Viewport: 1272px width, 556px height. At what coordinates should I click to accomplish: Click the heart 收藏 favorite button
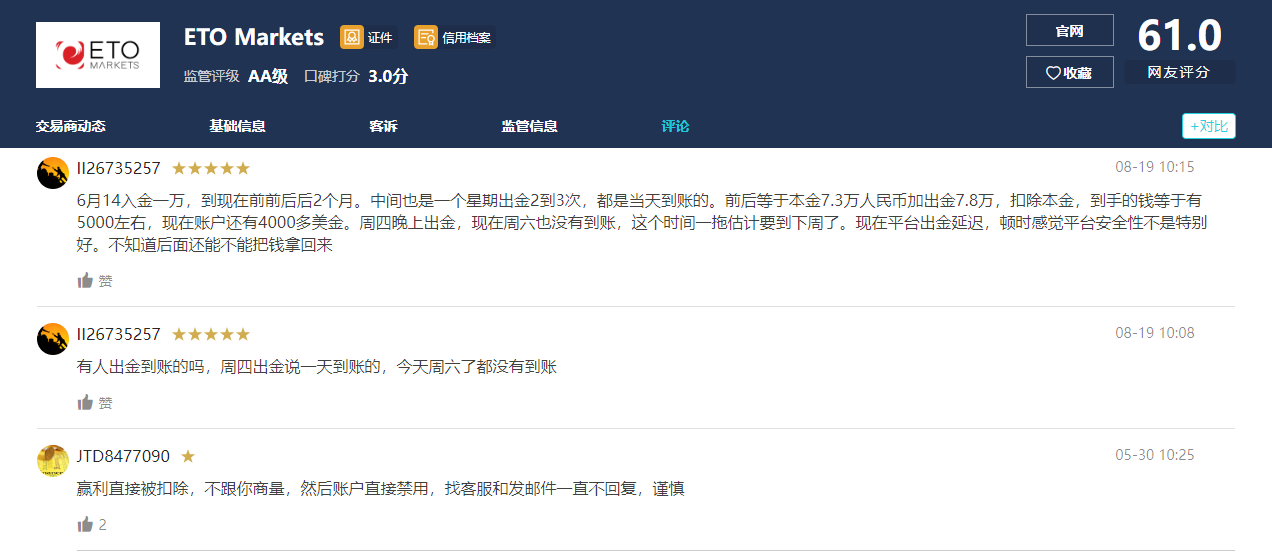pyautogui.click(x=1069, y=72)
